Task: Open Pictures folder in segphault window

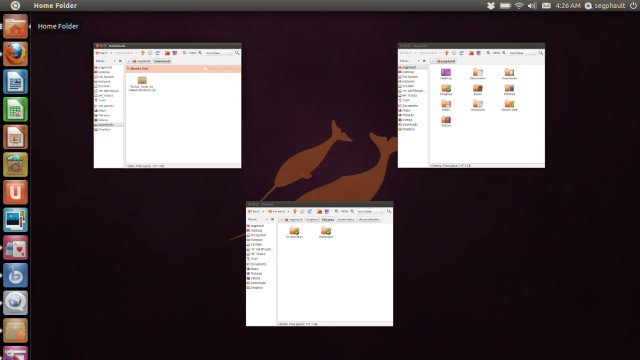Action: [x=509, y=90]
